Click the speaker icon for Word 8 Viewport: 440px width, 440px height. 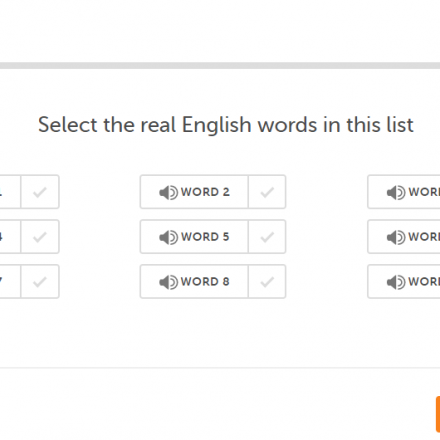[168, 282]
